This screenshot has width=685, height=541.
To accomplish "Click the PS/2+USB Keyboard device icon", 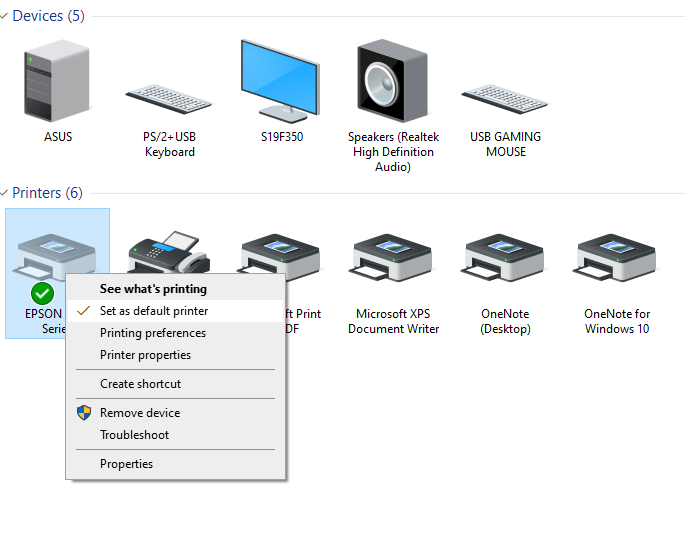I will tap(169, 98).
